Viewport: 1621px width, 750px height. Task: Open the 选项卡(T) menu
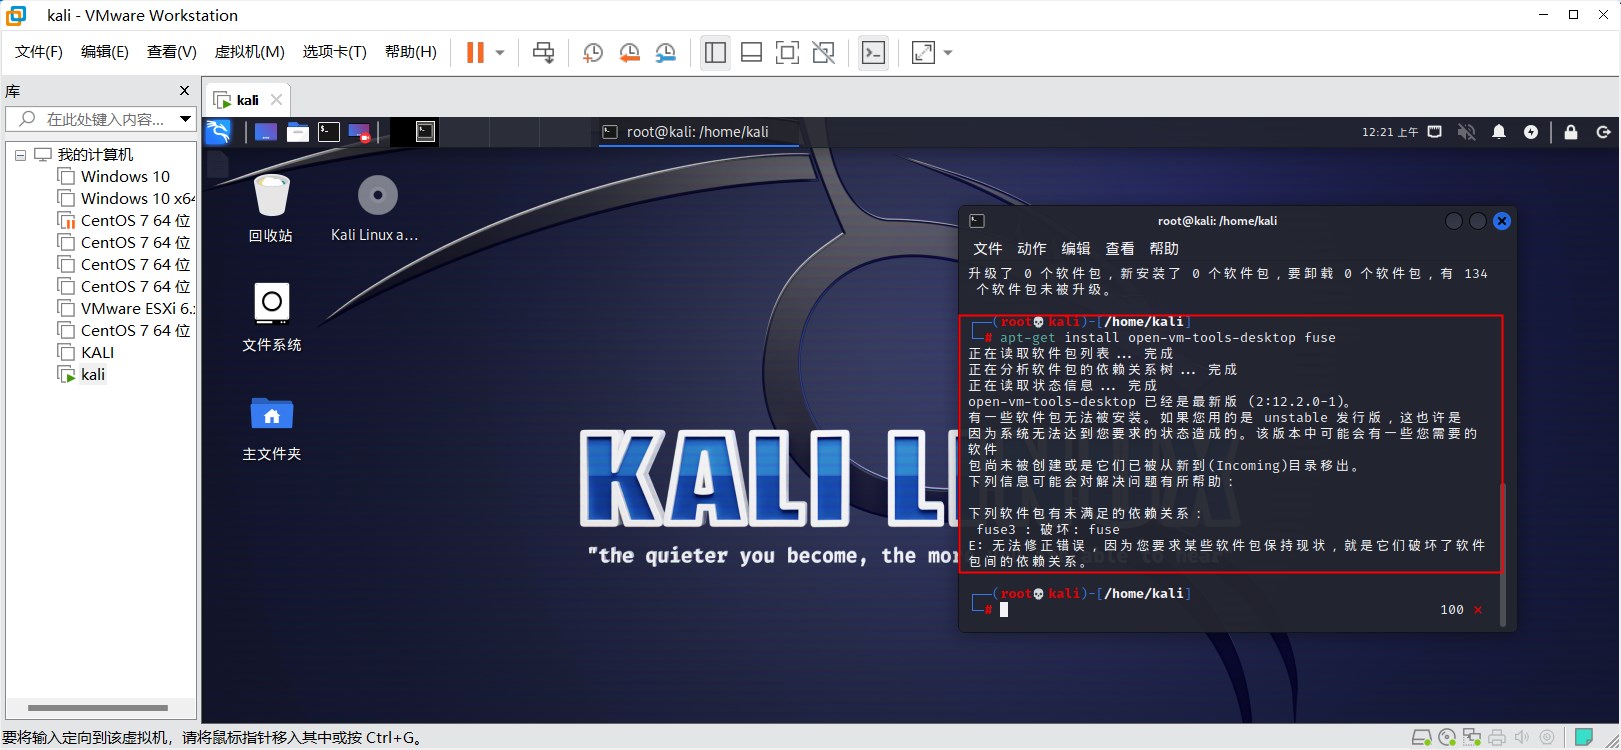335,52
